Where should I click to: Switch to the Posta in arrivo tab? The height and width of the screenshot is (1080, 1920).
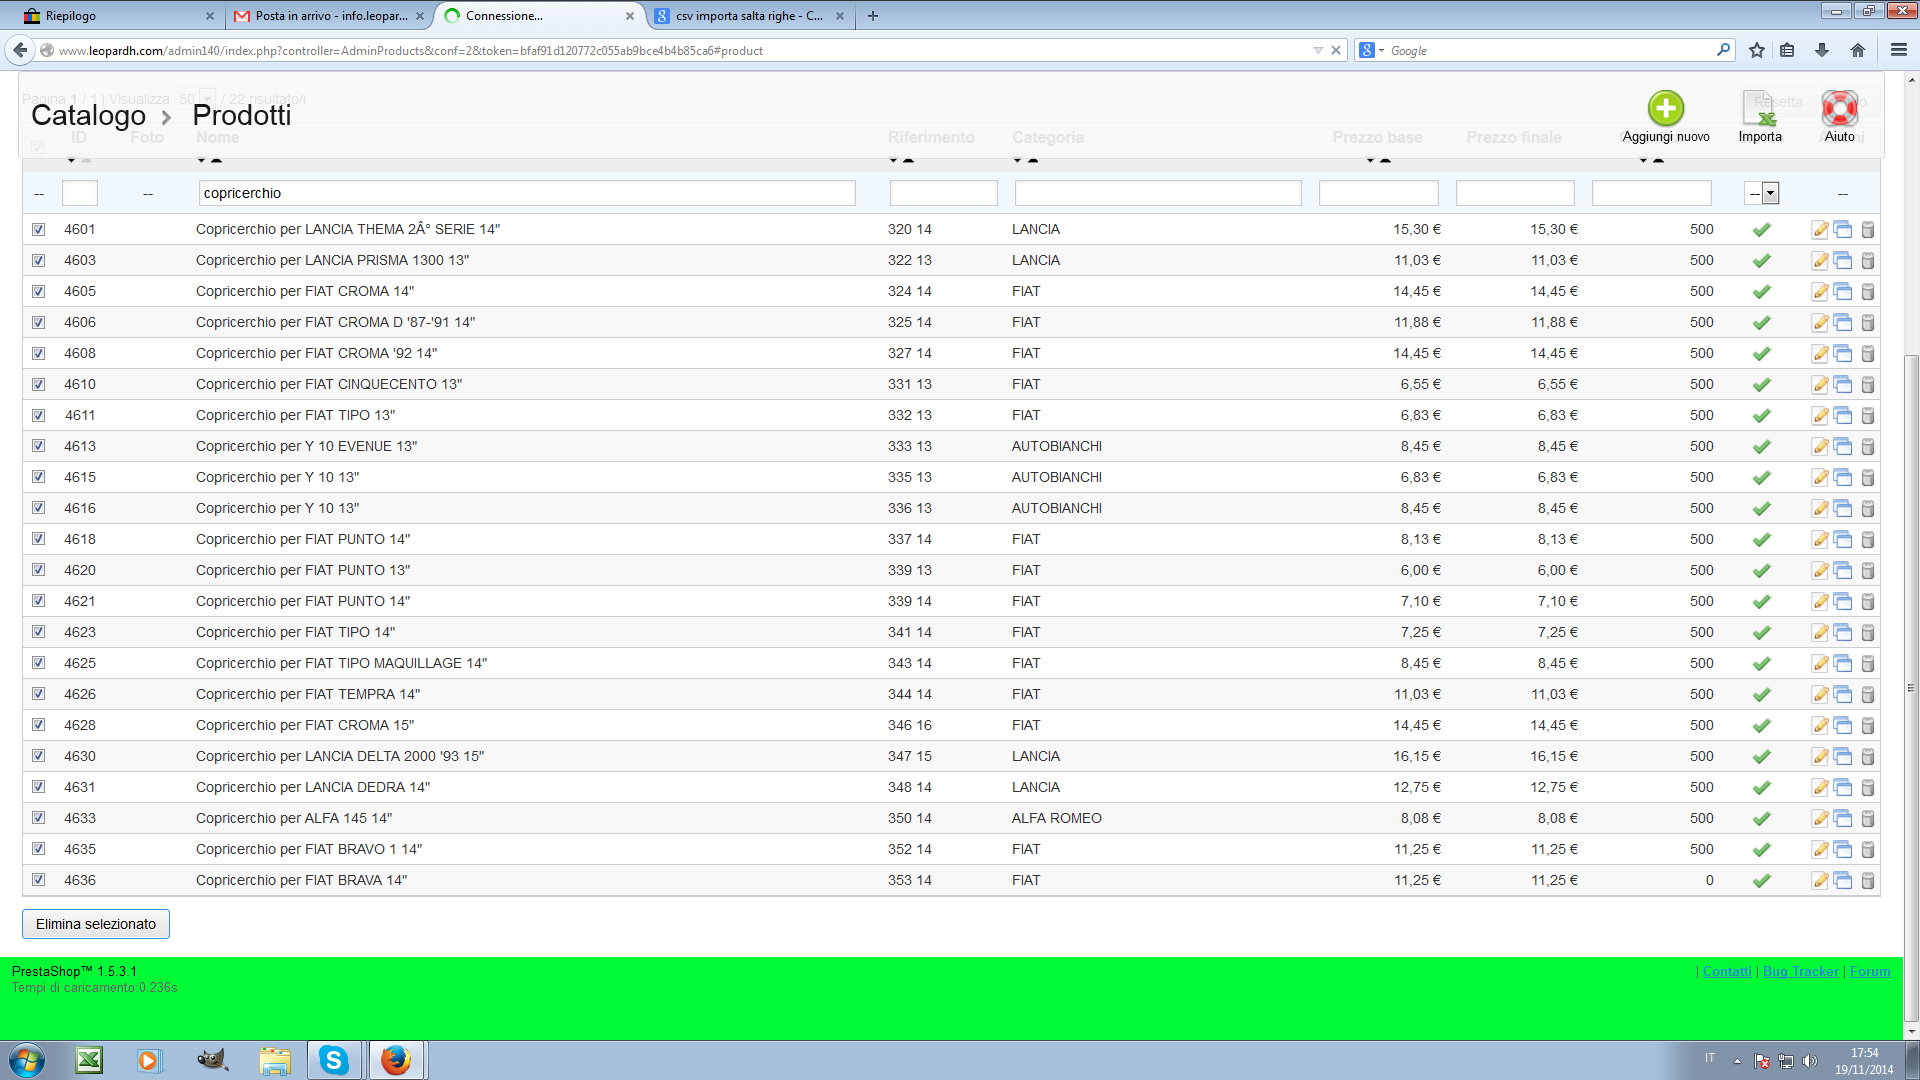(328, 16)
